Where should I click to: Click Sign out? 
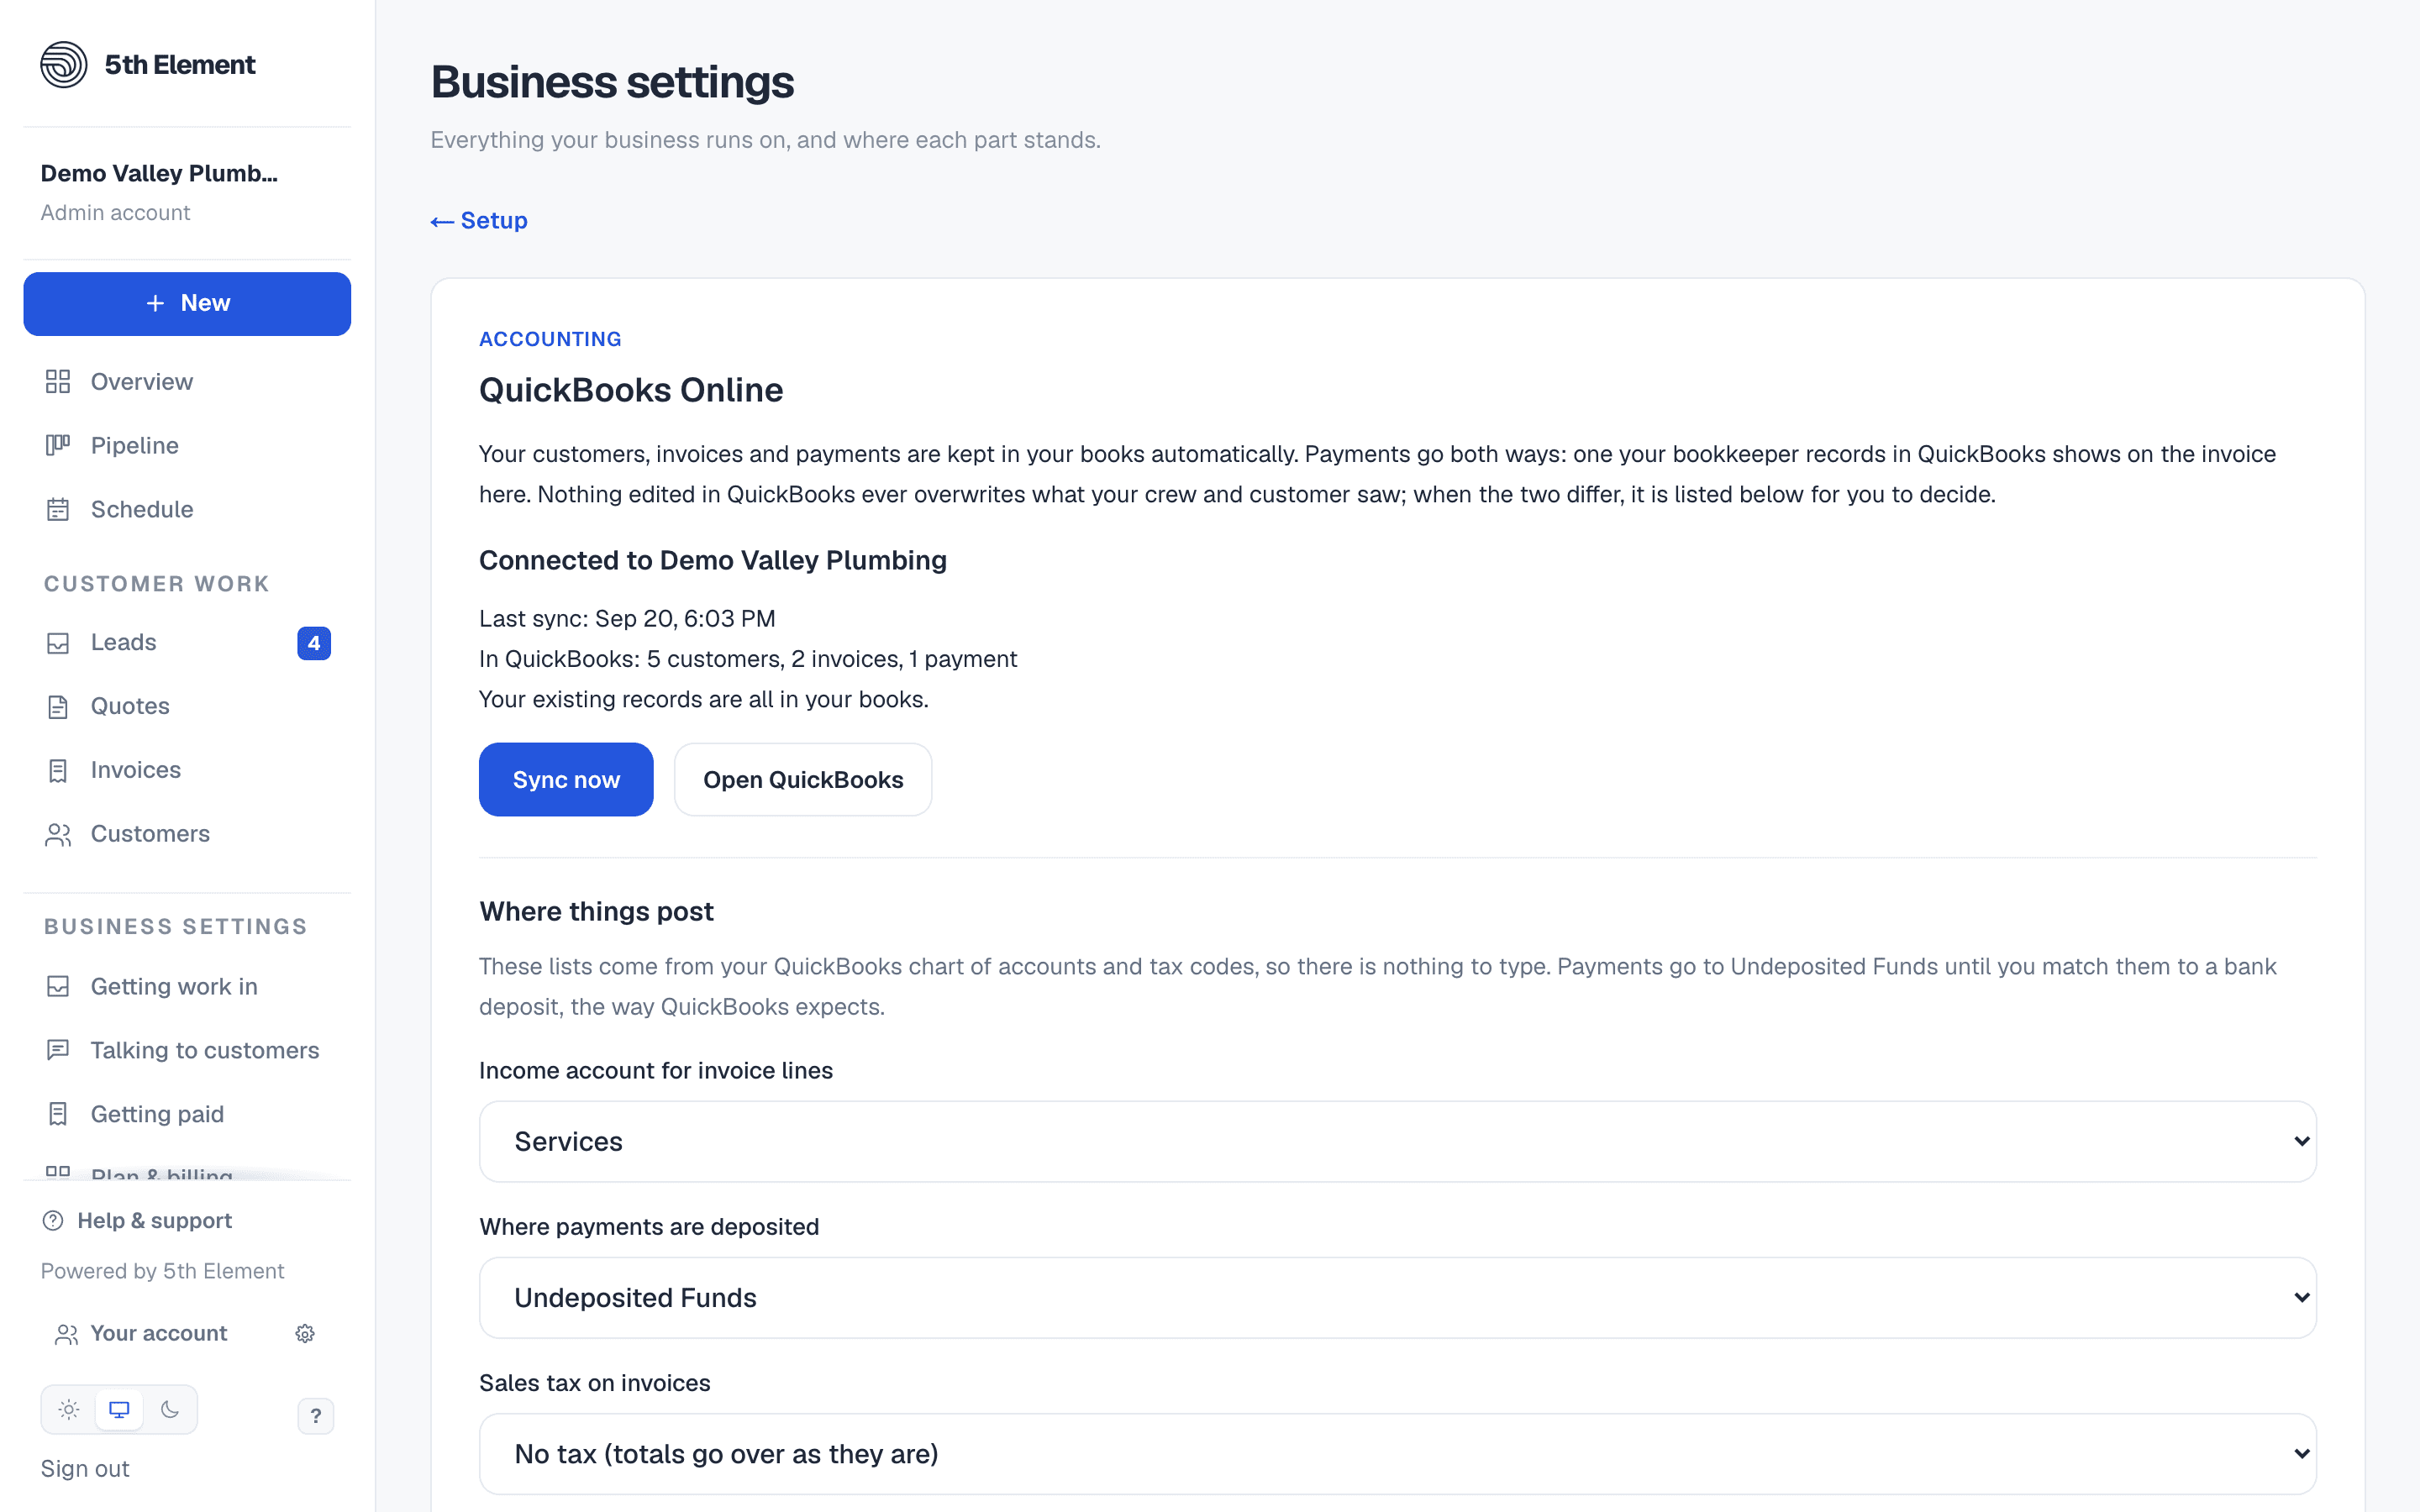click(85, 1469)
